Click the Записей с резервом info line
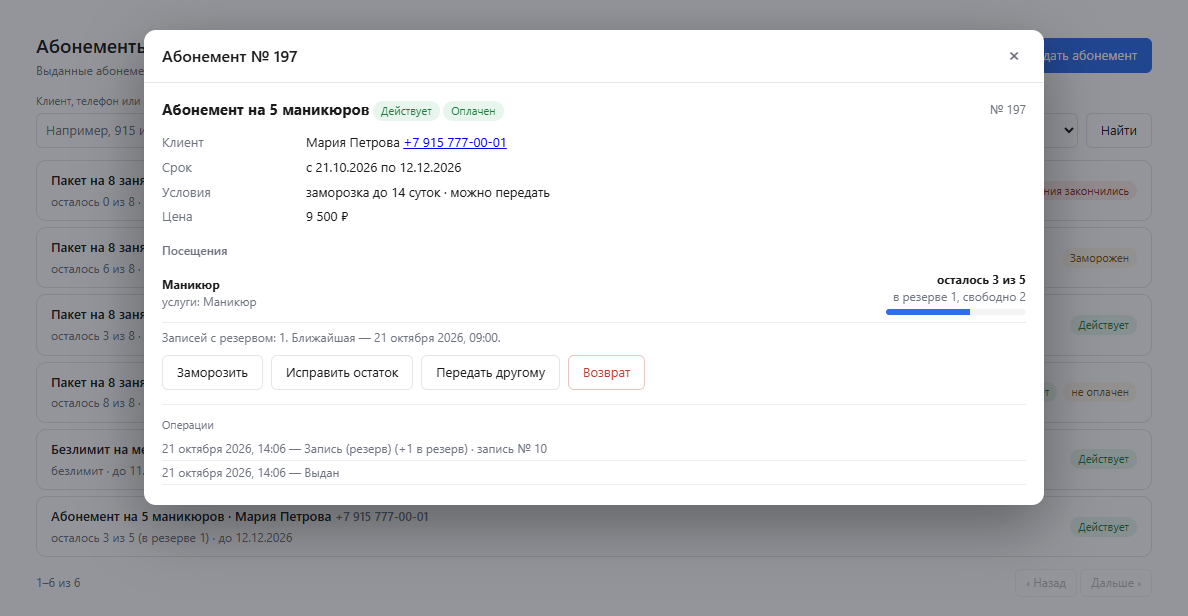The width and height of the screenshot is (1188, 616). (331, 338)
